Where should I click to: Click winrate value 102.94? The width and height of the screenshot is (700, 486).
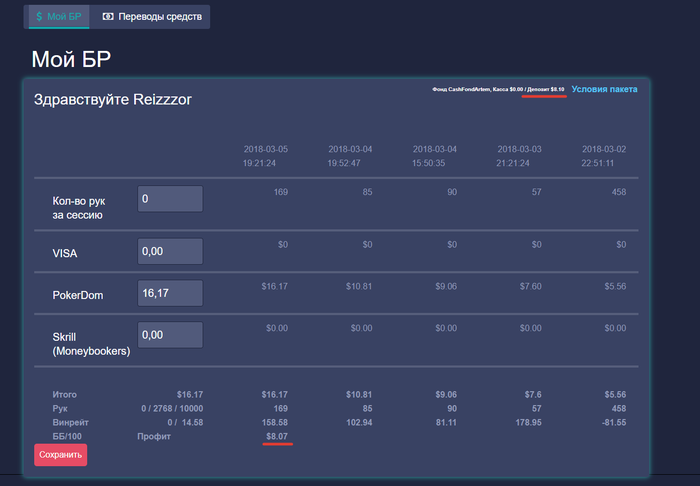point(359,422)
